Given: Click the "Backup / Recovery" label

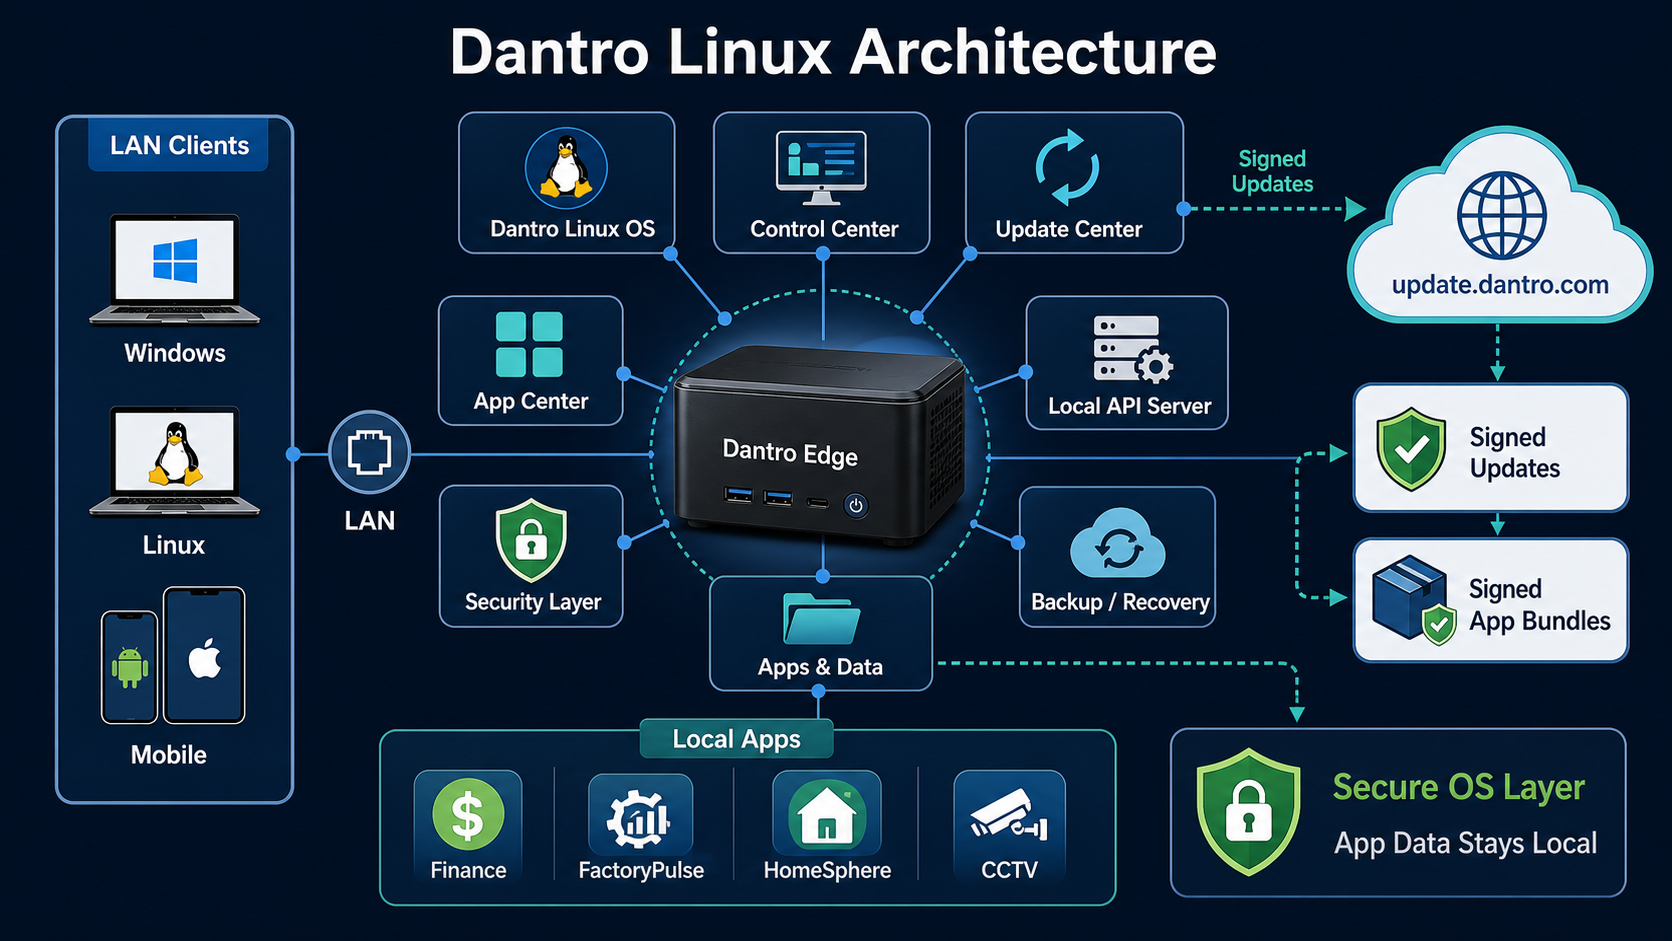Looking at the screenshot, I should pyautogui.click(x=1120, y=602).
